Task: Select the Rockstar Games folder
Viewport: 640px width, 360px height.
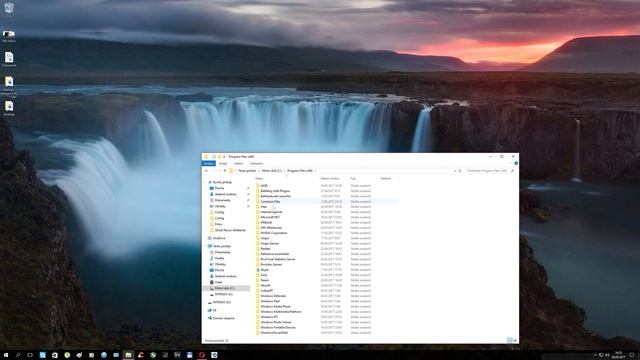Action: pos(271,264)
